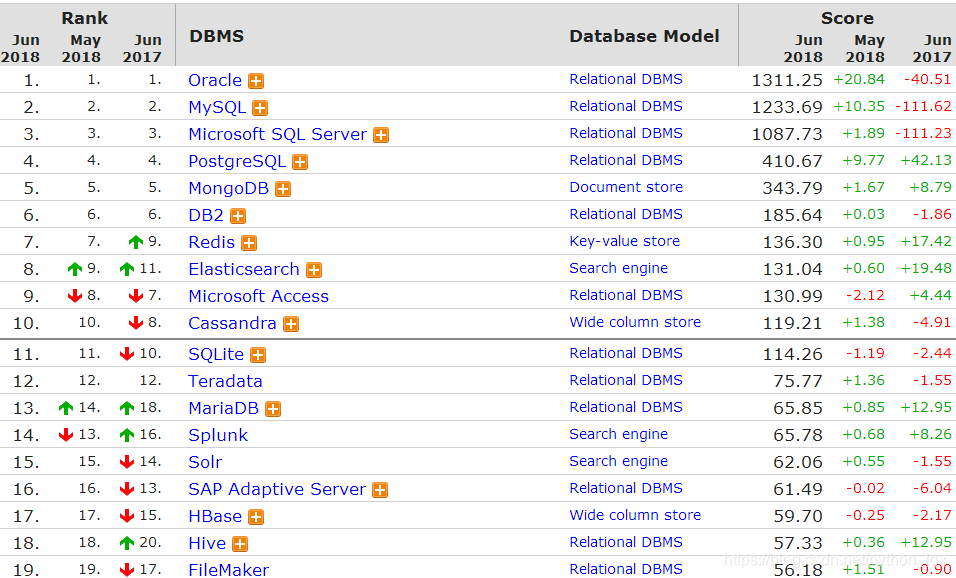Click Relational DBMS in Oracle row

[626, 79]
